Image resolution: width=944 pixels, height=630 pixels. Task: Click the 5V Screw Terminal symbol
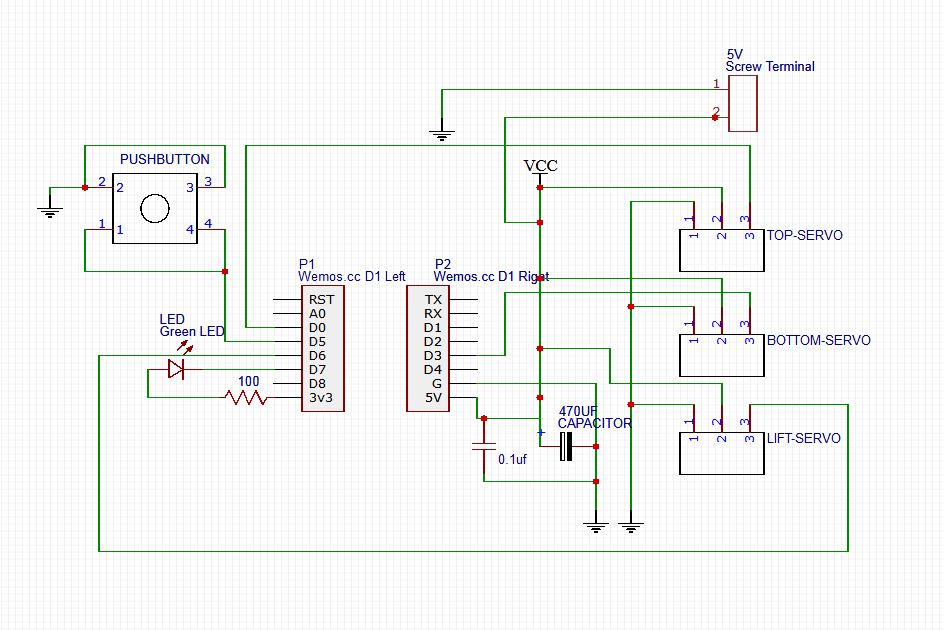(743, 104)
